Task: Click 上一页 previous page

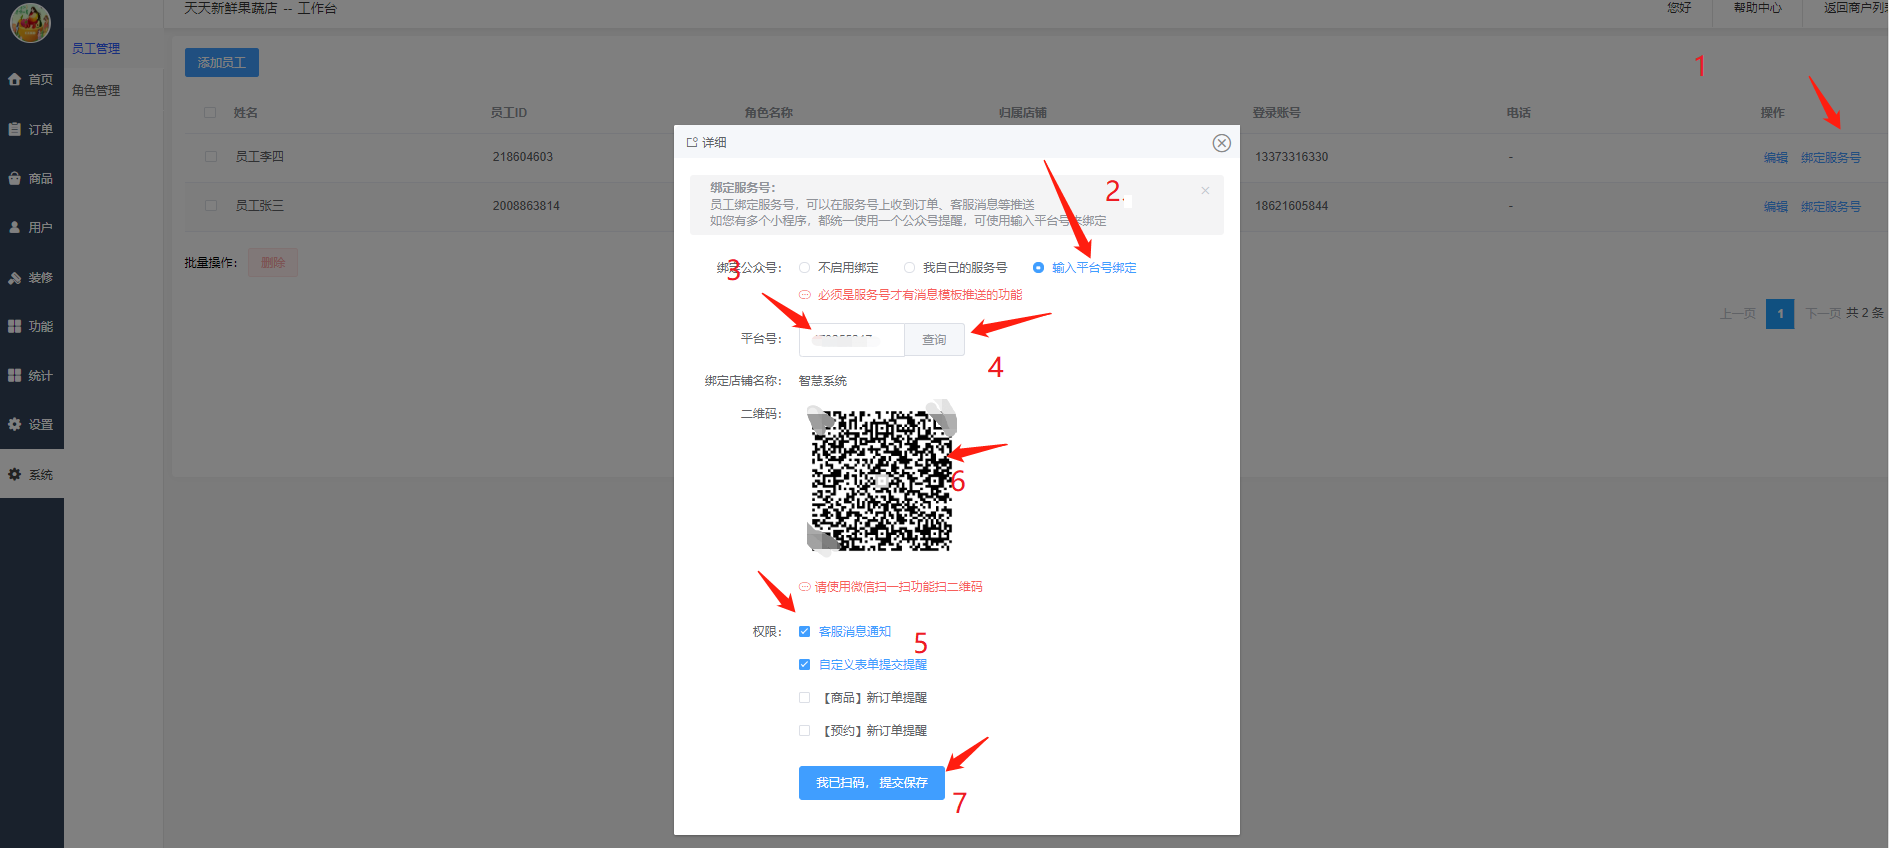Action: pyautogui.click(x=1737, y=313)
